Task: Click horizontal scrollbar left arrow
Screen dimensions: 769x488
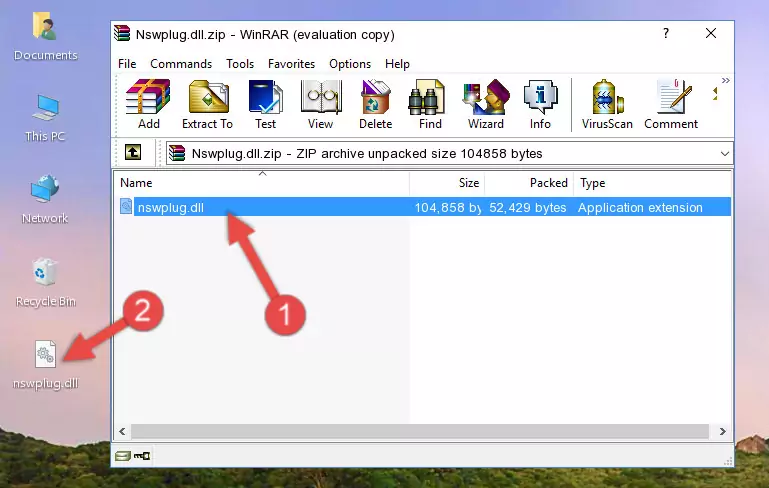Action: point(123,432)
